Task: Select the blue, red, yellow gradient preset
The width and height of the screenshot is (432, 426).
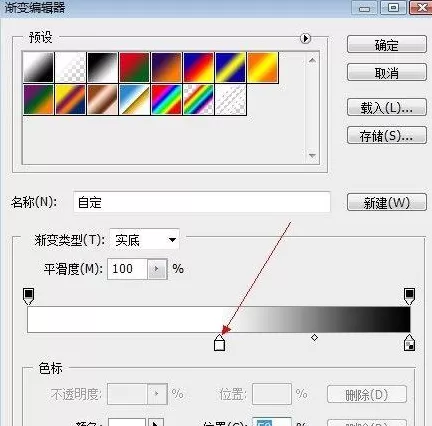Action: (x=198, y=67)
